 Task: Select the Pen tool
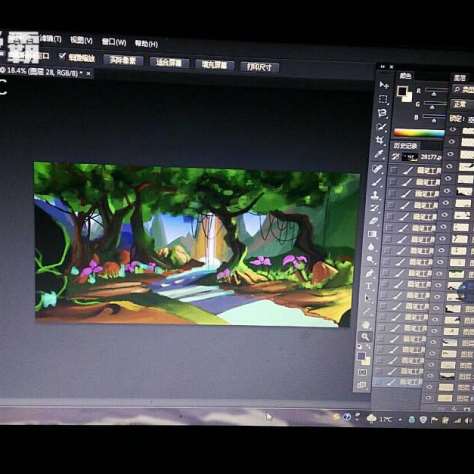369,273
